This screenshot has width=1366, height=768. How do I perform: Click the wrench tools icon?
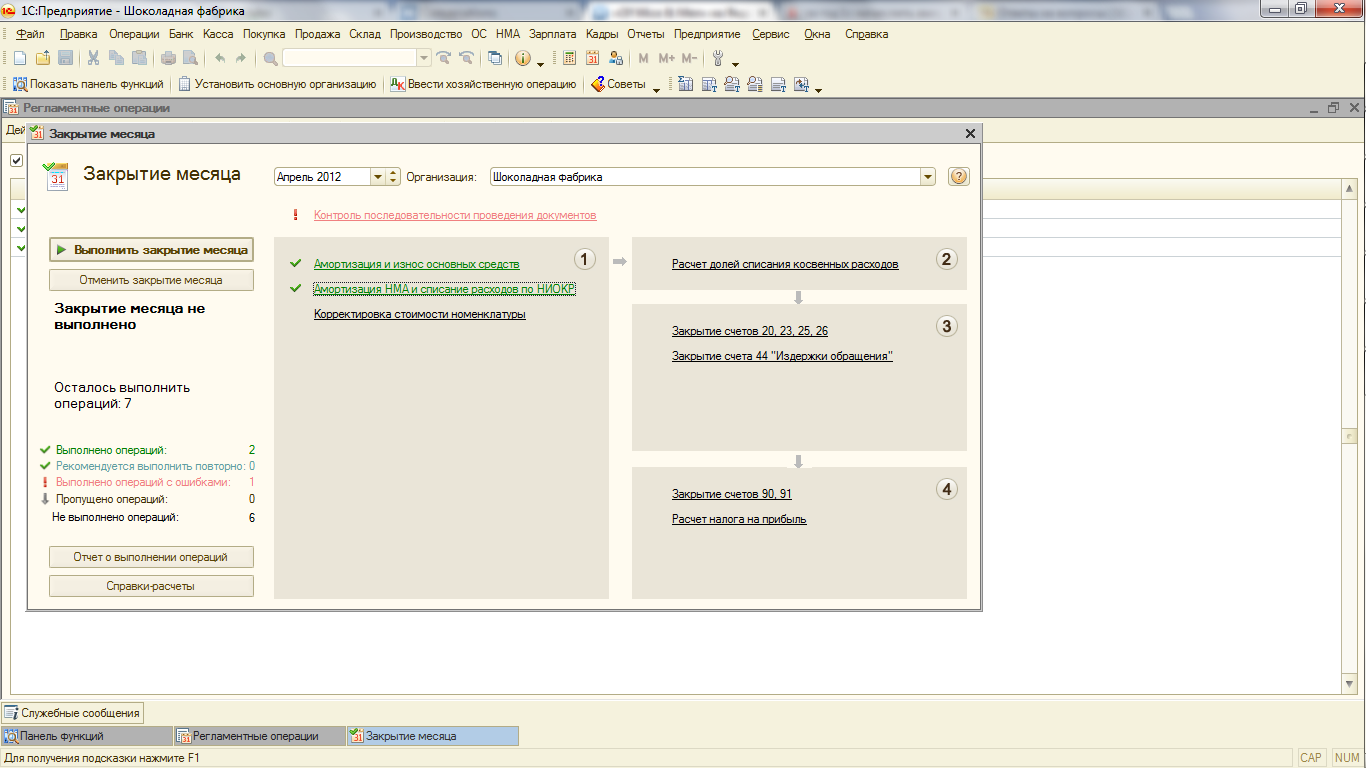pyautogui.click(x=717, y=58)
